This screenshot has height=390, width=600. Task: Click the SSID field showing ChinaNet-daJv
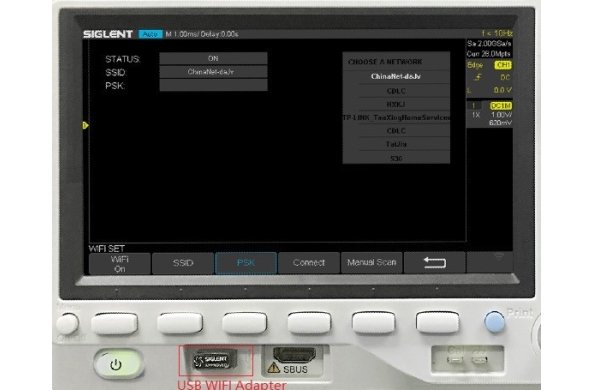(x=213, y=72)
